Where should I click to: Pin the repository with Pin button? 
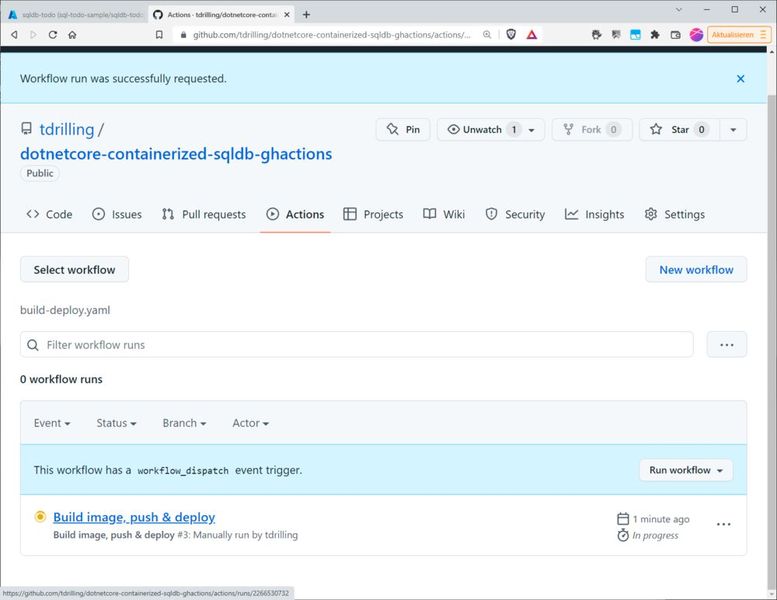tap(403, 130)
